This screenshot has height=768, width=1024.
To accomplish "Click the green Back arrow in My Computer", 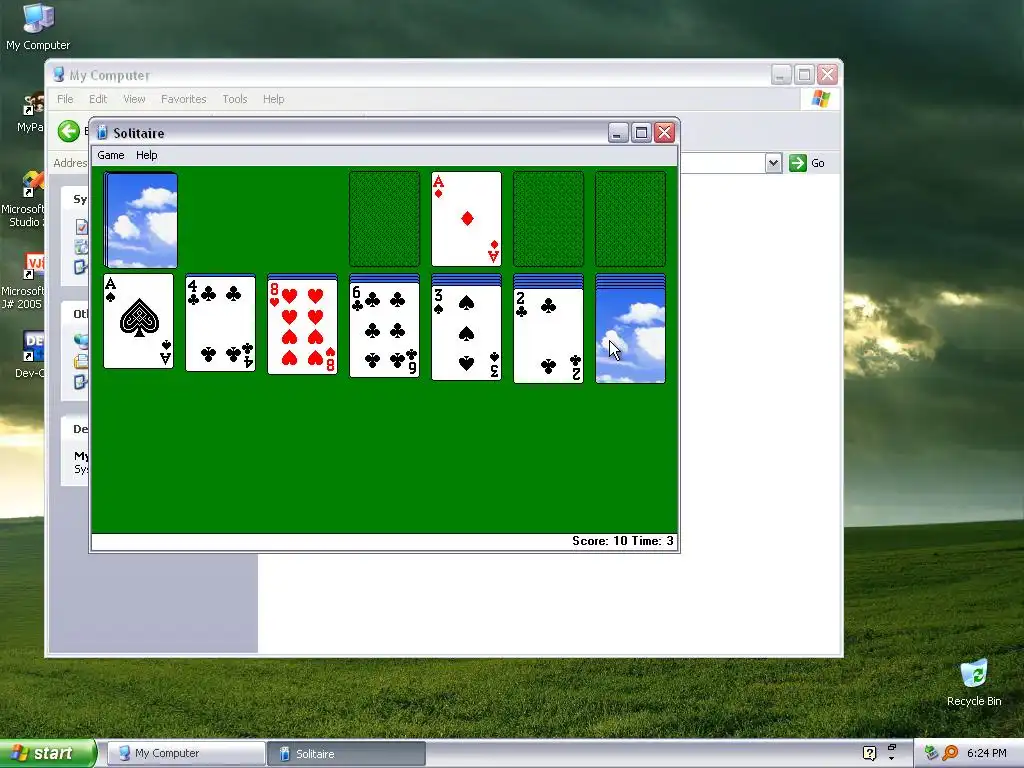I will pyautogui.click(x=69, y=131).
